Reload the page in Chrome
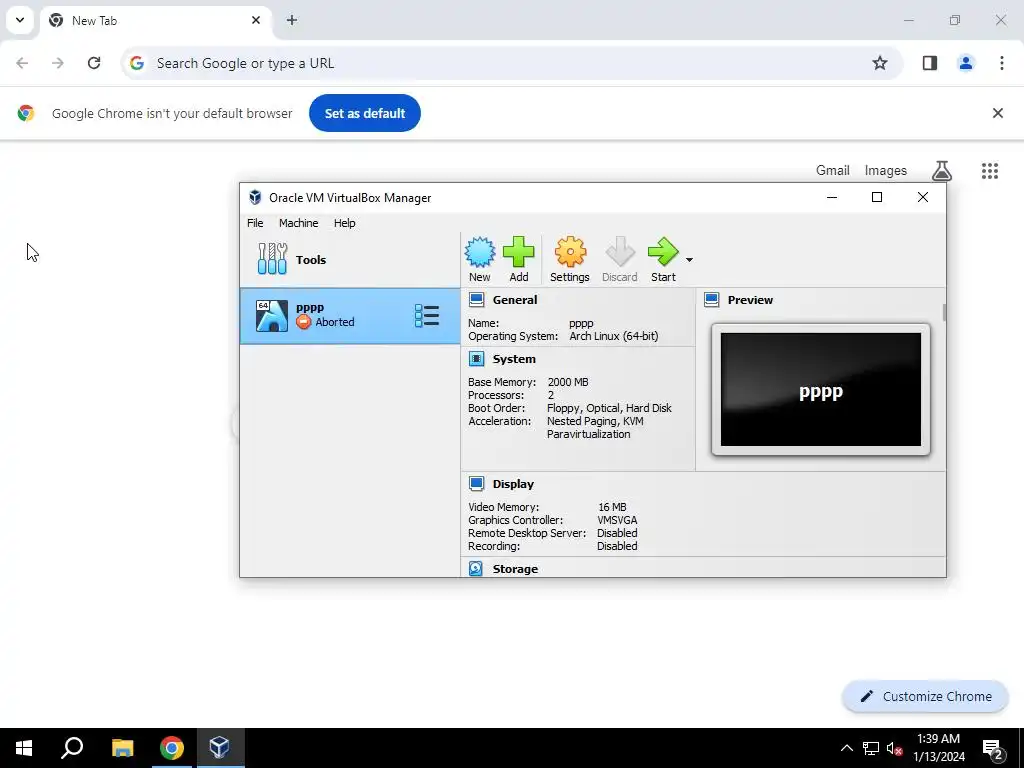The height and width of the screenshot is (768, 1024). coord(94,63)
